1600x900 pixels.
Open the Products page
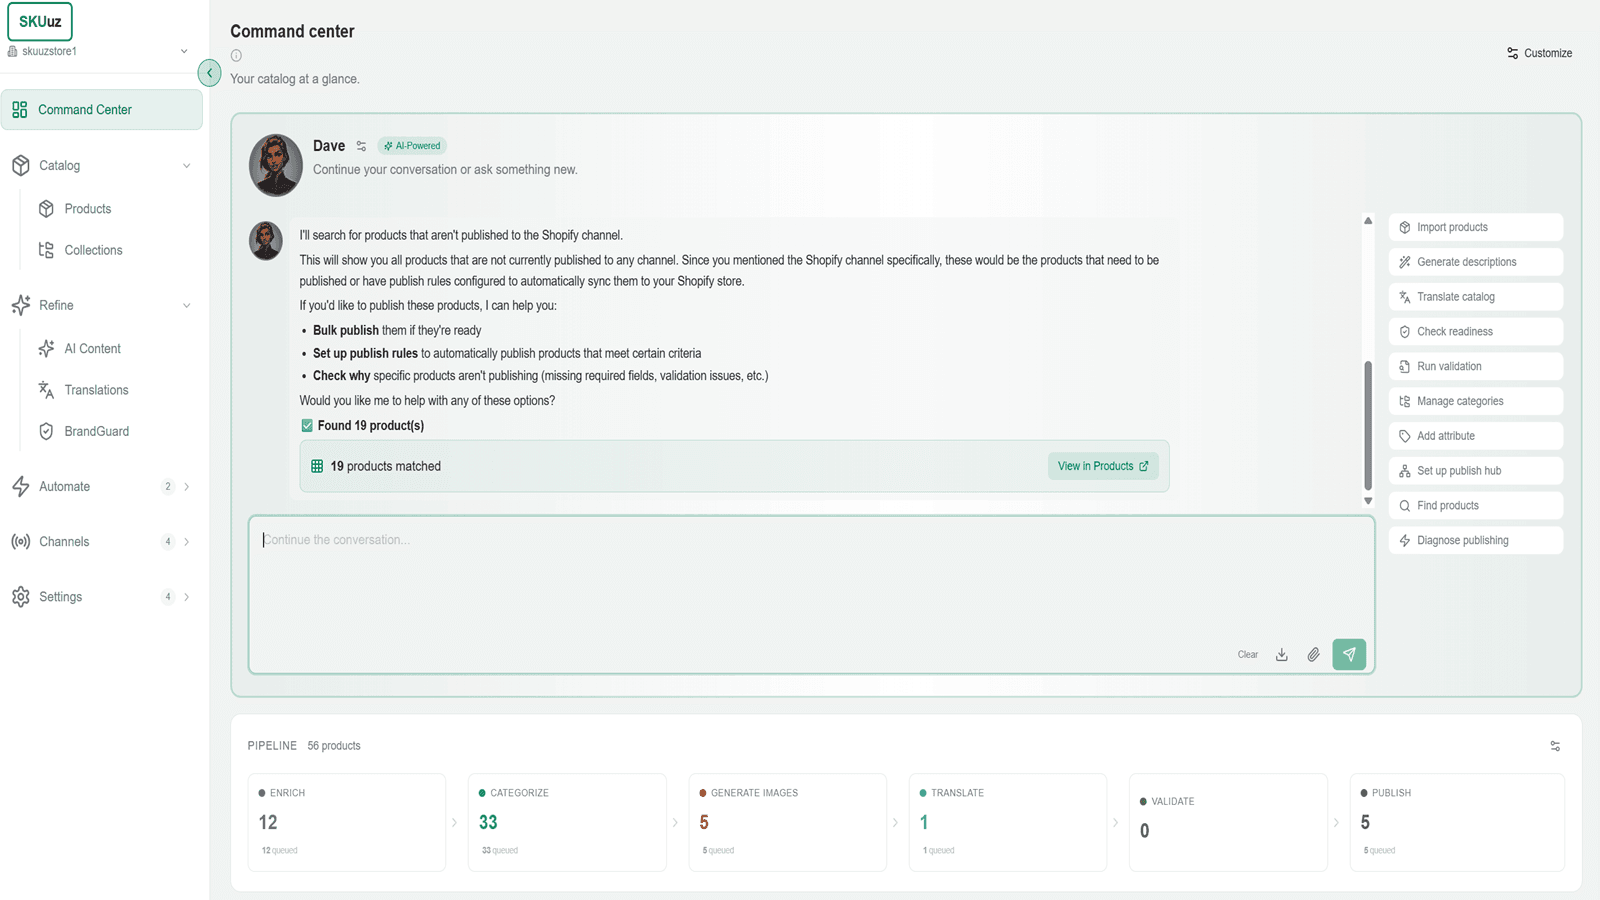coord(88,209)
